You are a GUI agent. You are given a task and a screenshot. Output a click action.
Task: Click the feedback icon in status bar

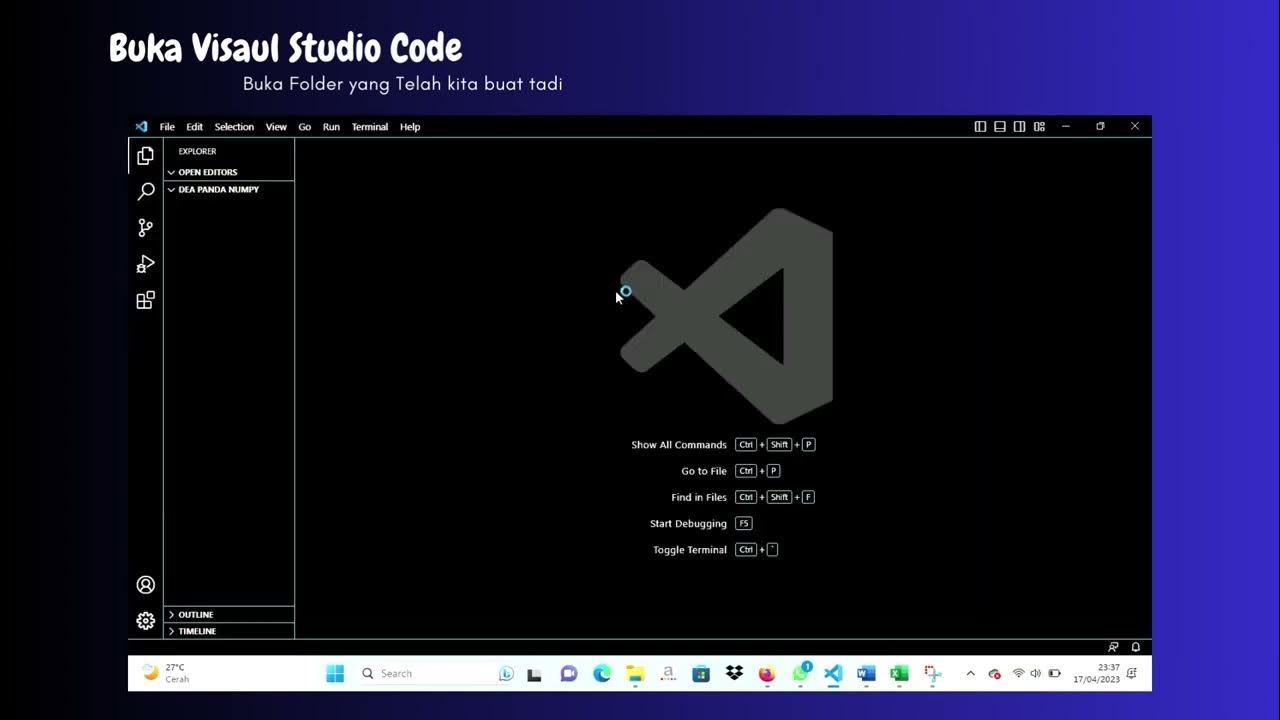1113,647
